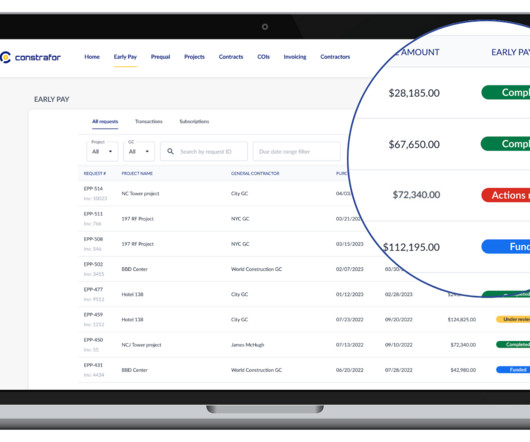Open request EPP-514
This screenshot has width=530, height=442.
point(93,189)
